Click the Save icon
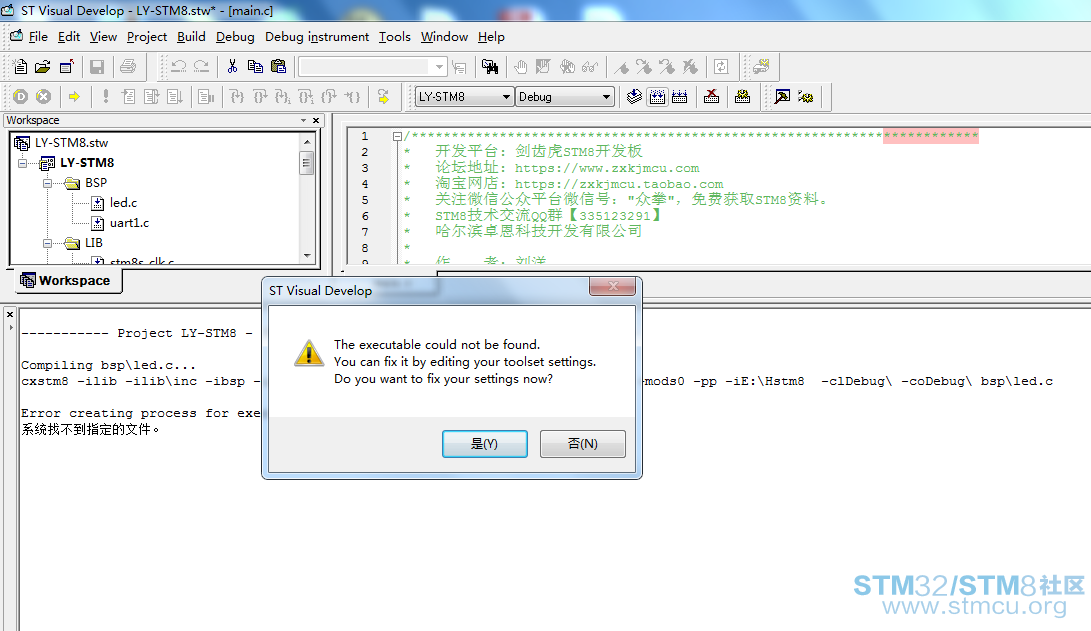The width and height of the screenshot is (1091, 631). (97, 67)
